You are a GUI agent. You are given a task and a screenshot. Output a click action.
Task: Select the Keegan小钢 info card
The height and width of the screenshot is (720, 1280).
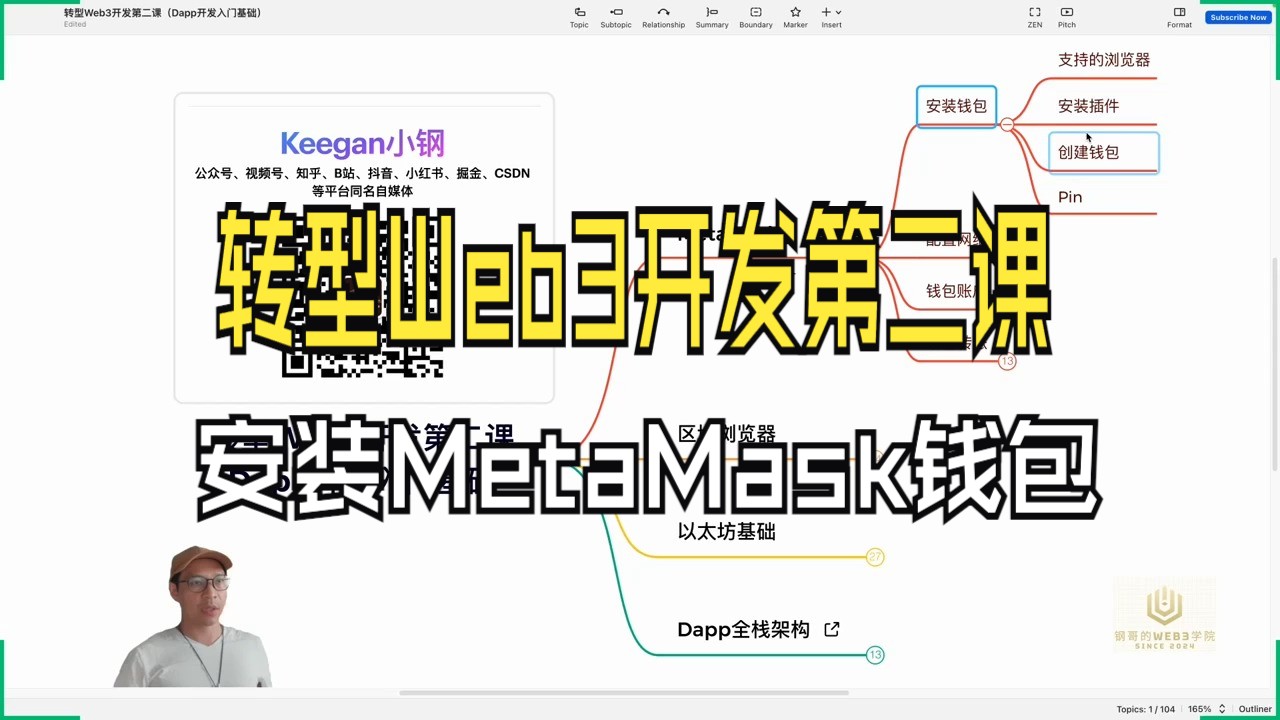point(364,248)
